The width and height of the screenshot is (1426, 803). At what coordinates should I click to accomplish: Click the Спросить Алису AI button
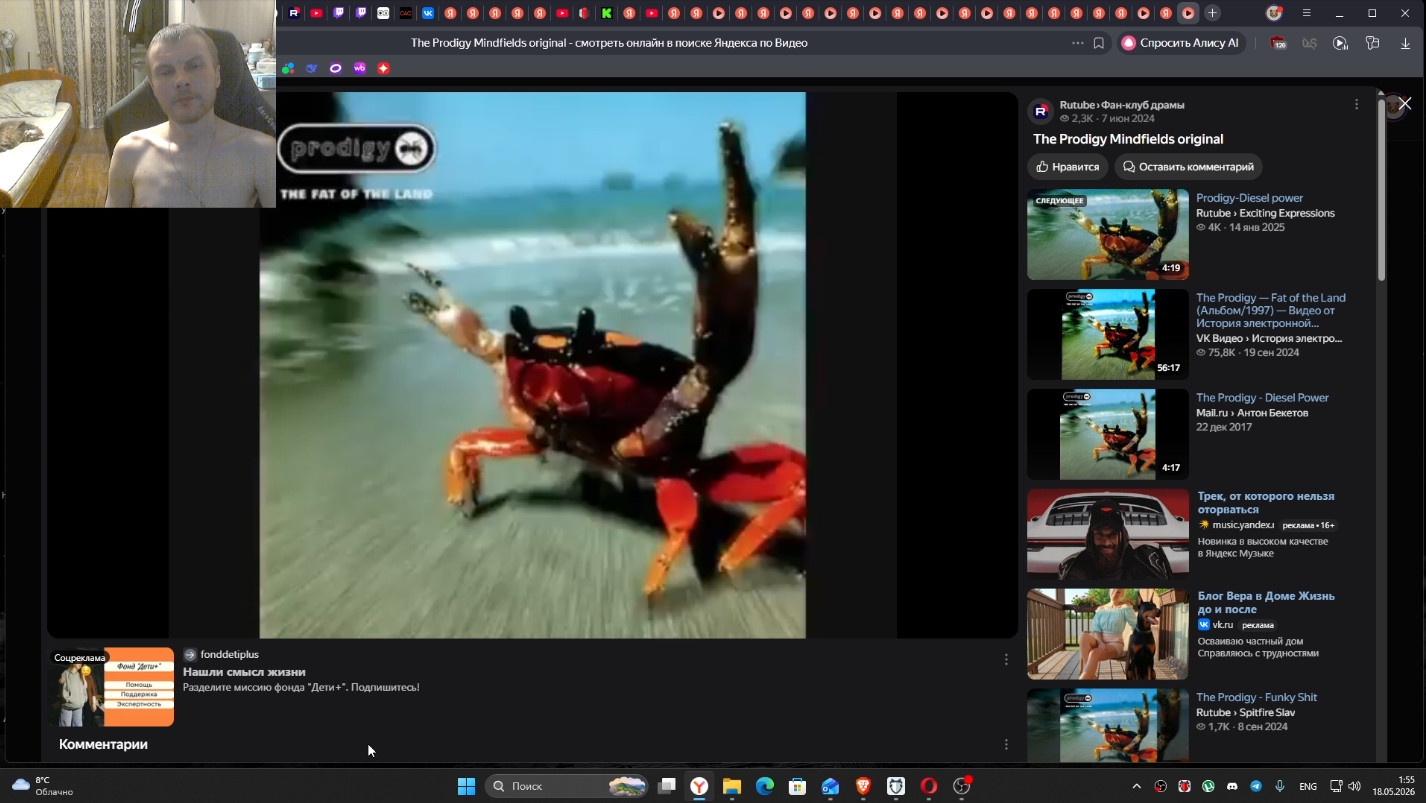coord(1181,43)
